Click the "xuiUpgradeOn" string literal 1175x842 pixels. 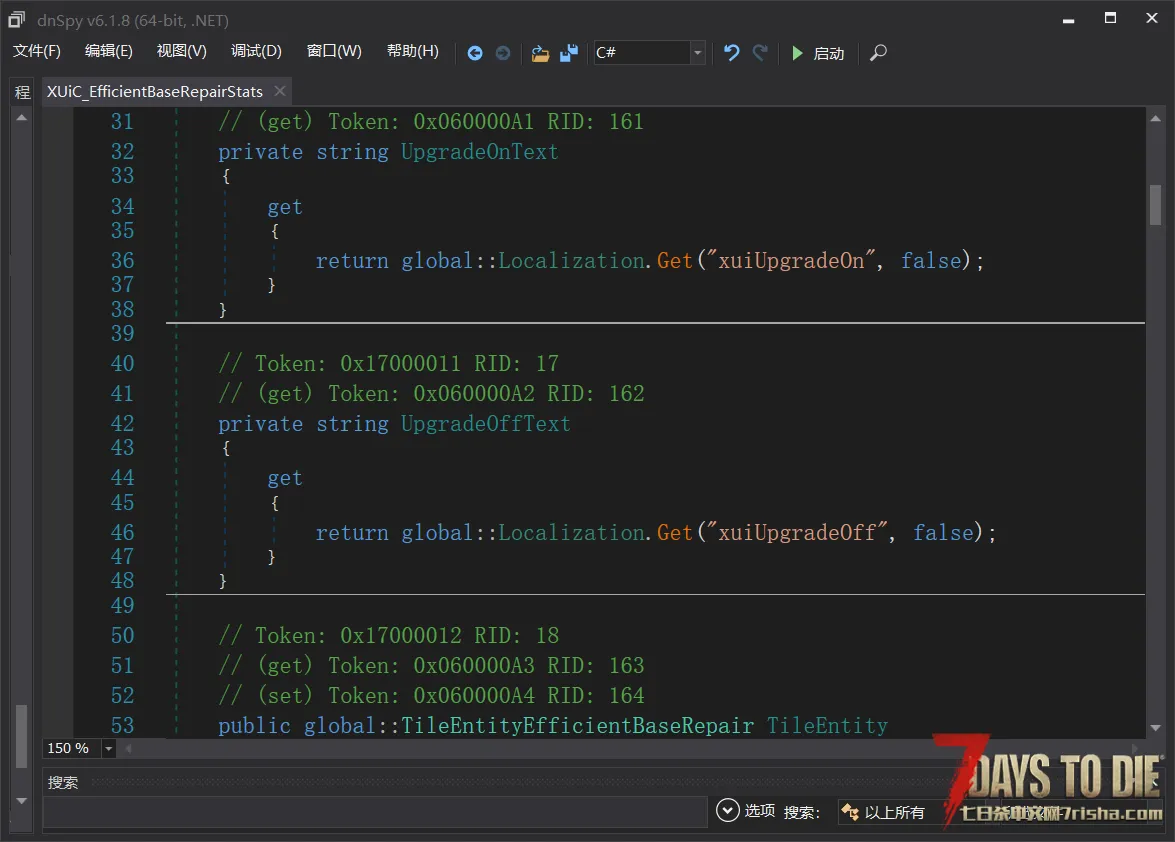791,260
